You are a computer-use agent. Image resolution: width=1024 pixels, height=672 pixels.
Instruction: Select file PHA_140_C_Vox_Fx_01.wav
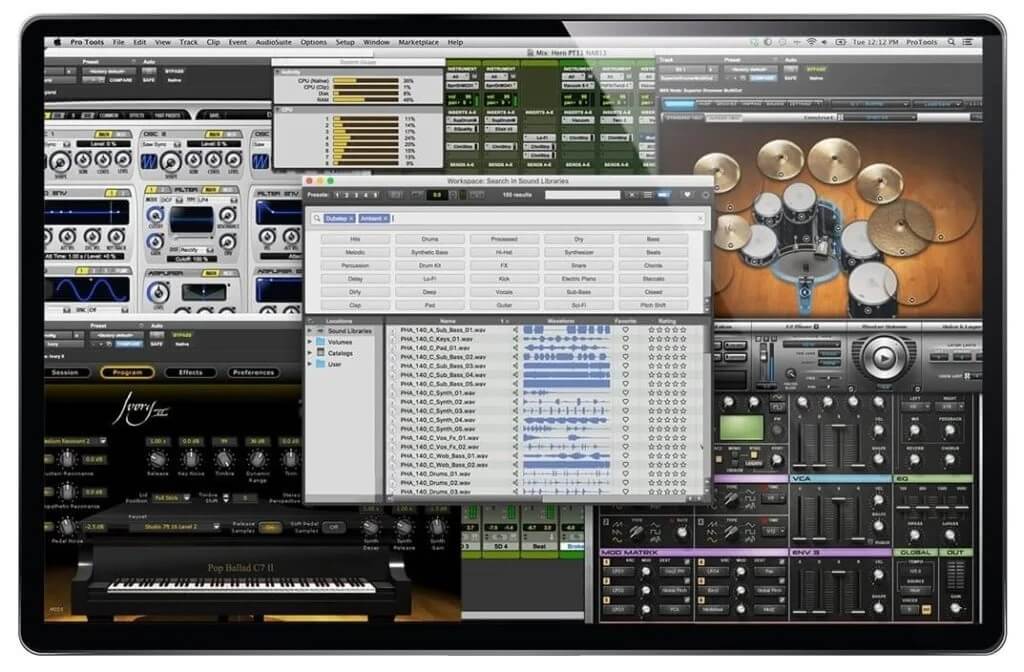click(x=440, y=438)
